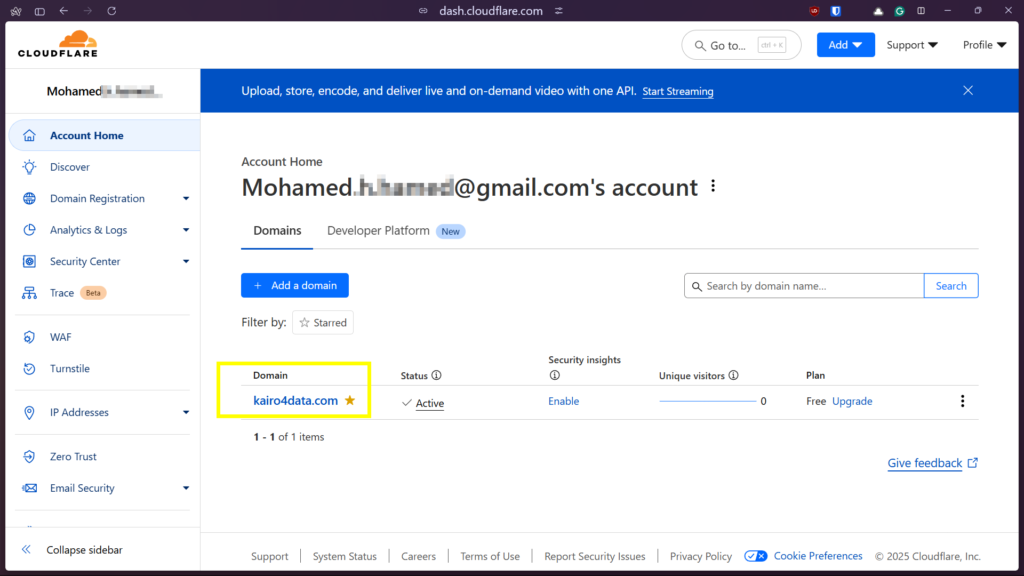Open Turnstile in the sidebar
1024x576 pixels.
[x=70, y=368]
